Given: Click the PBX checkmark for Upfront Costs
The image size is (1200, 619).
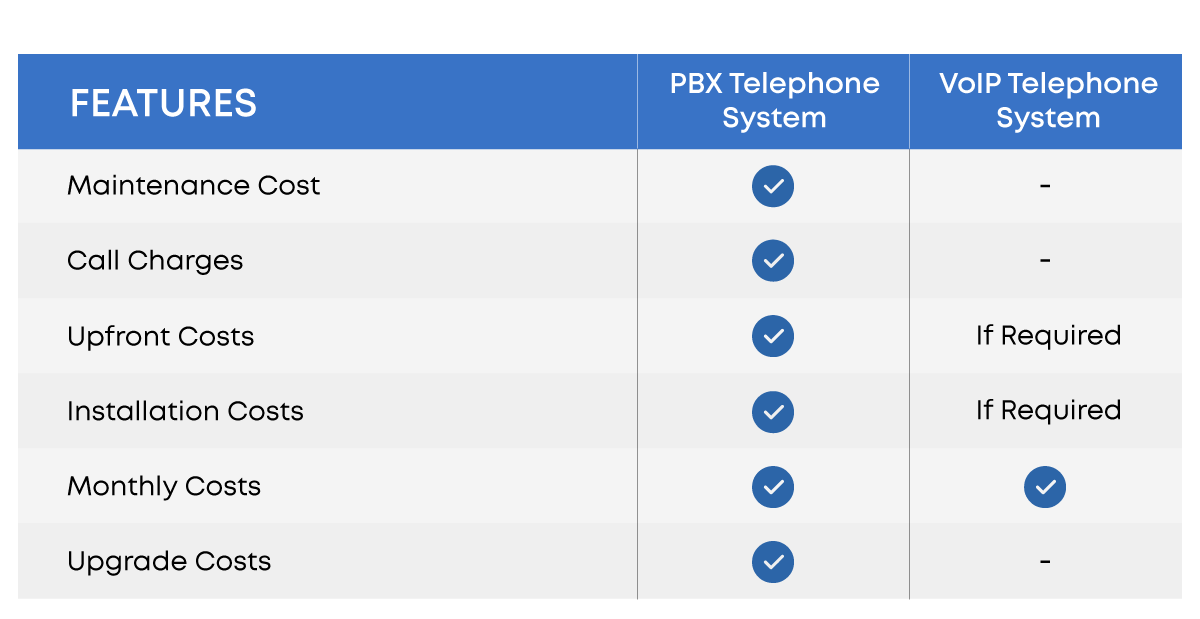Looking at the screenshot, I should pos(773,336).
